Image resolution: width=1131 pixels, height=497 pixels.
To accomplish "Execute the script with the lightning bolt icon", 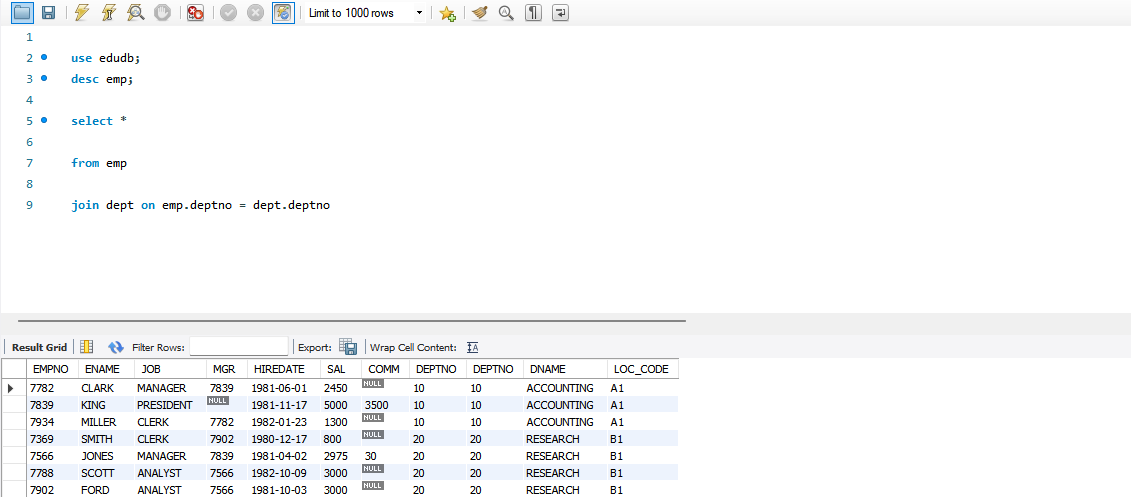I will pyautogui.click(x=82, y=12).
